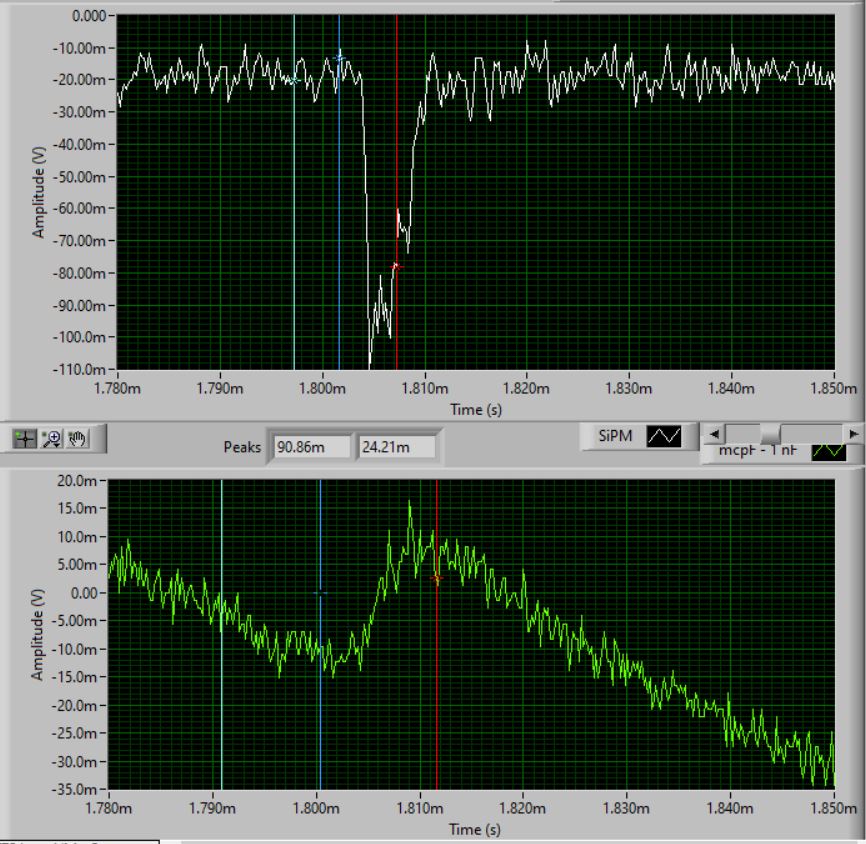Select the magnifier zoom tool

[x=51, y=438]
